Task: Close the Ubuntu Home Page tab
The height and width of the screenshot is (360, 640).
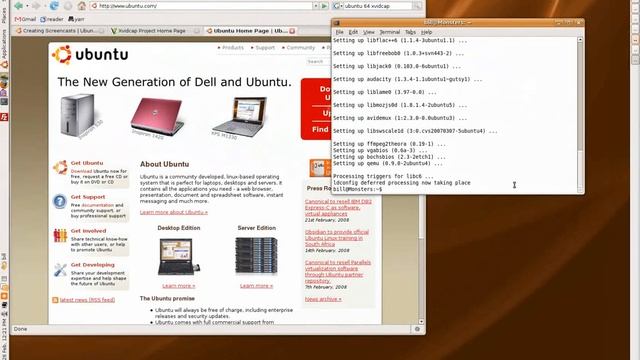Action: tap(292, 31)
